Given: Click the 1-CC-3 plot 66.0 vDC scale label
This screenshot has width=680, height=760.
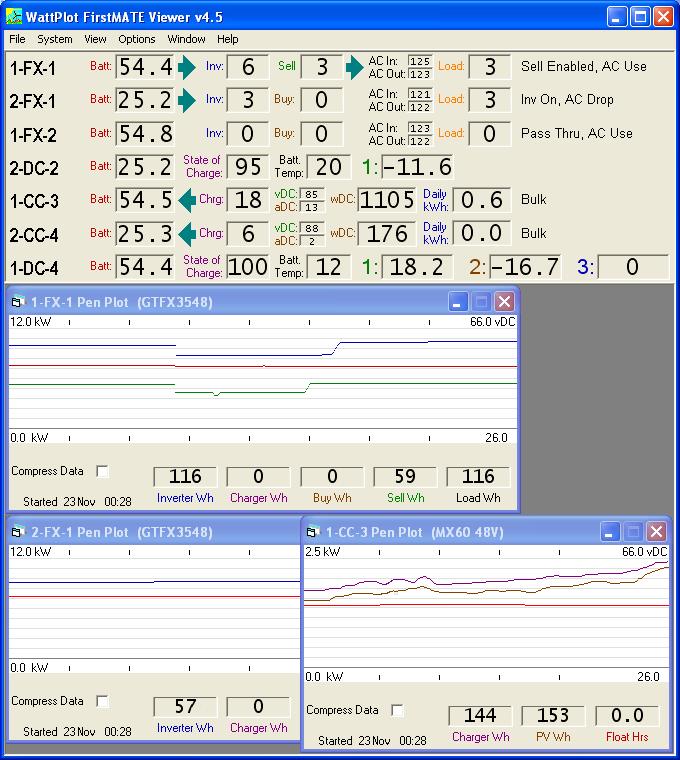Looking at the screenshot, I should coord(645,552).
